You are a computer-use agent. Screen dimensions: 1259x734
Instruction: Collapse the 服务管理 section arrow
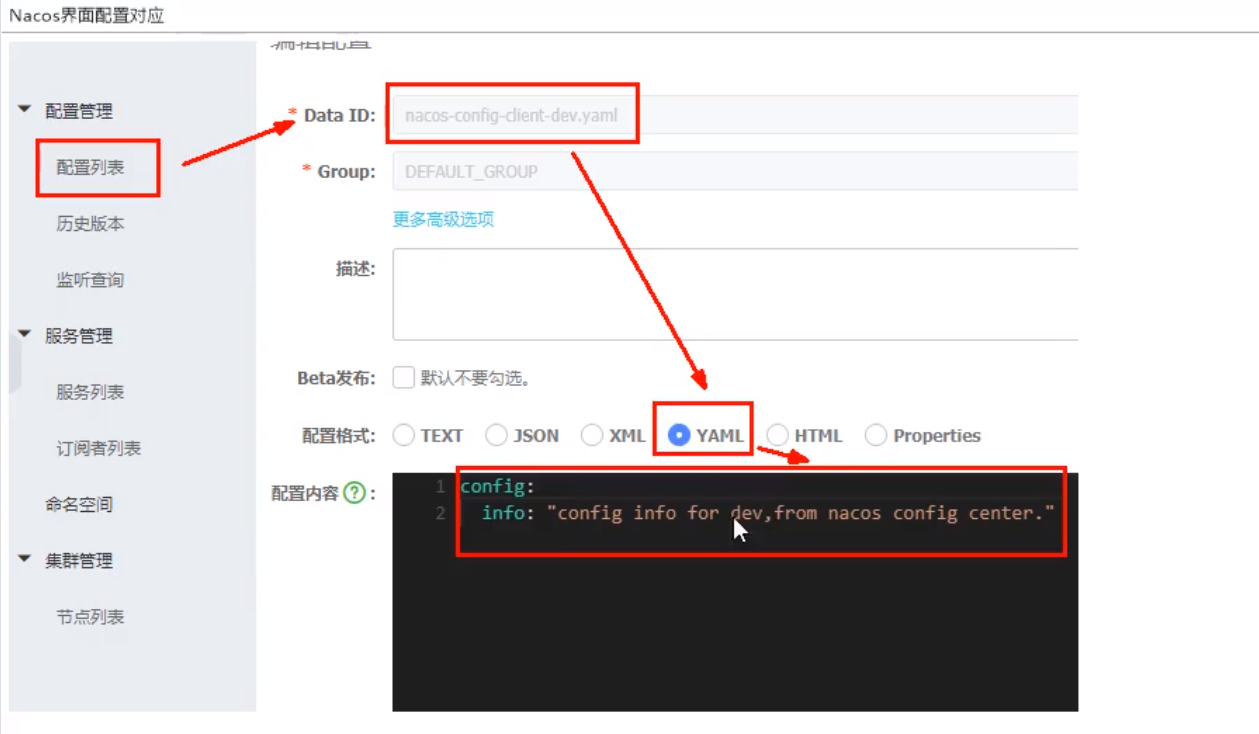25,334
